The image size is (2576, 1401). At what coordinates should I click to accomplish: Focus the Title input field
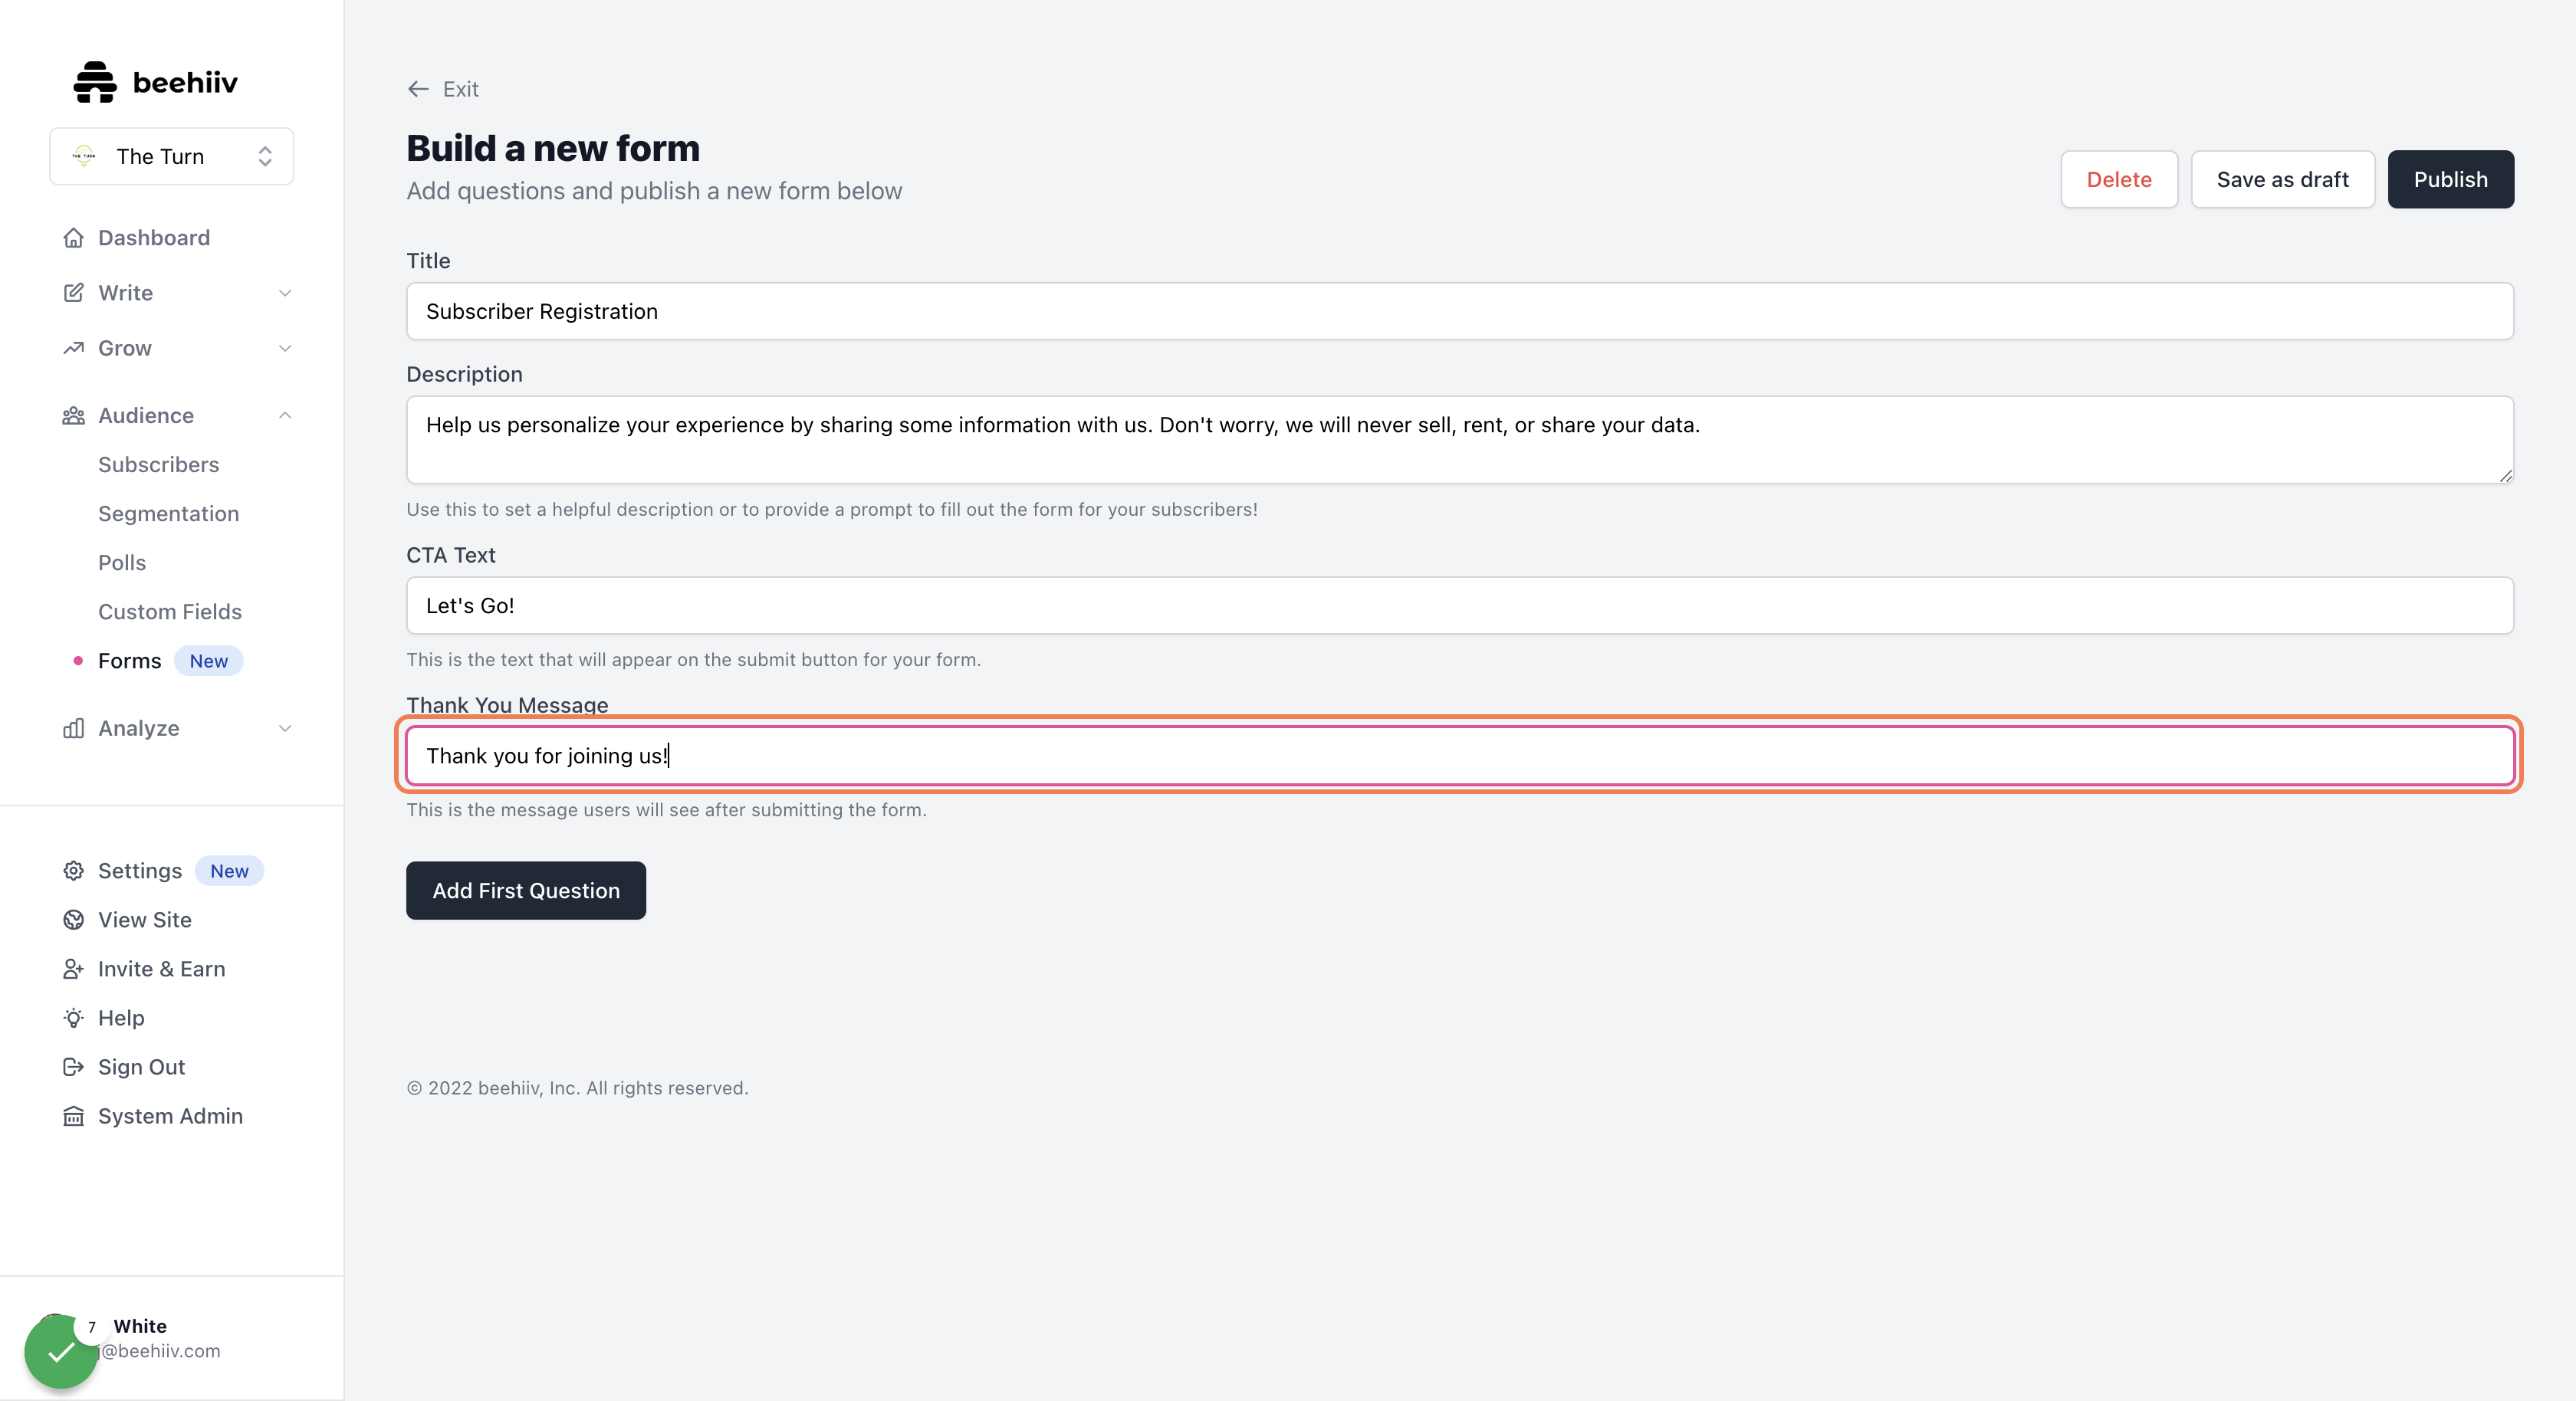[x=1460, y=311]
